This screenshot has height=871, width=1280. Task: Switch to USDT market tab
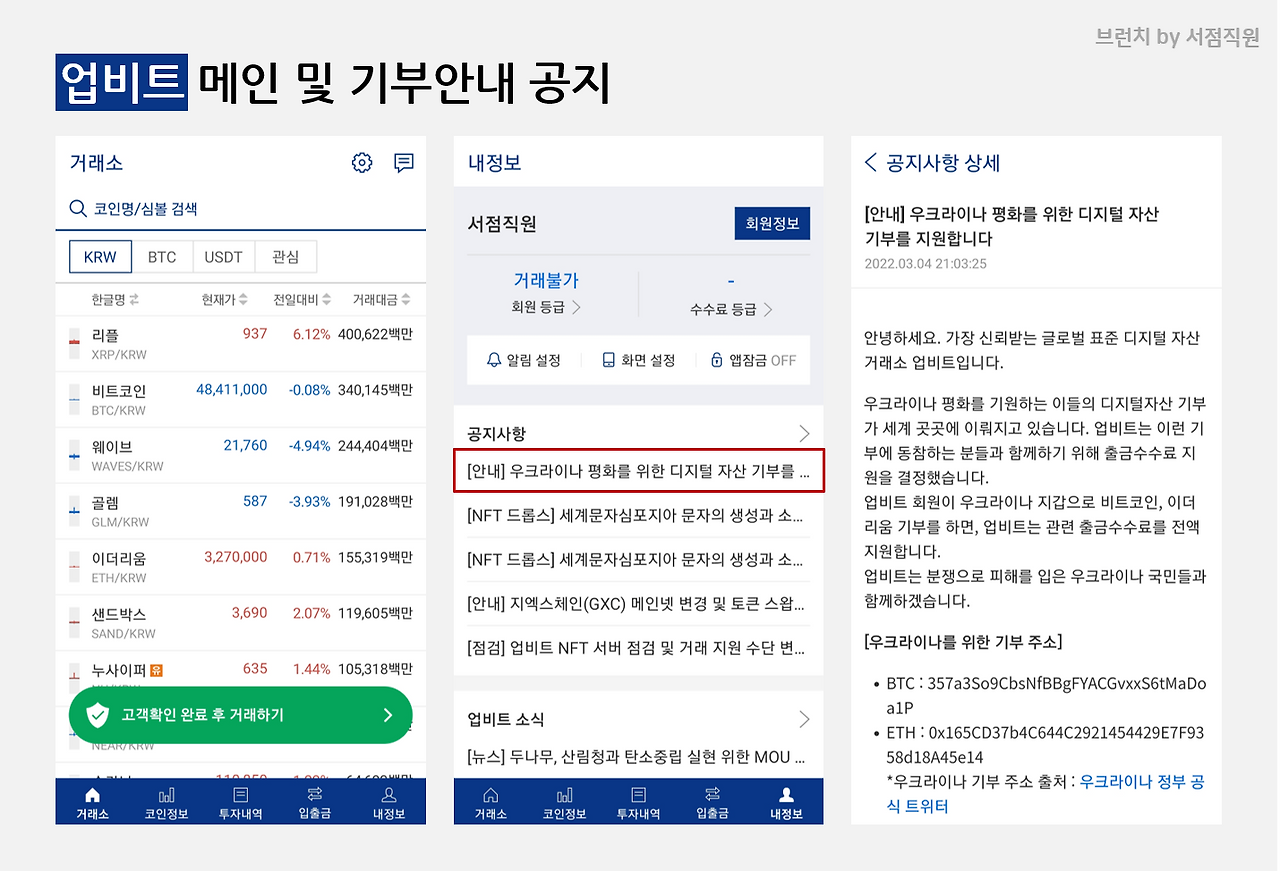(x=224, y=257)
